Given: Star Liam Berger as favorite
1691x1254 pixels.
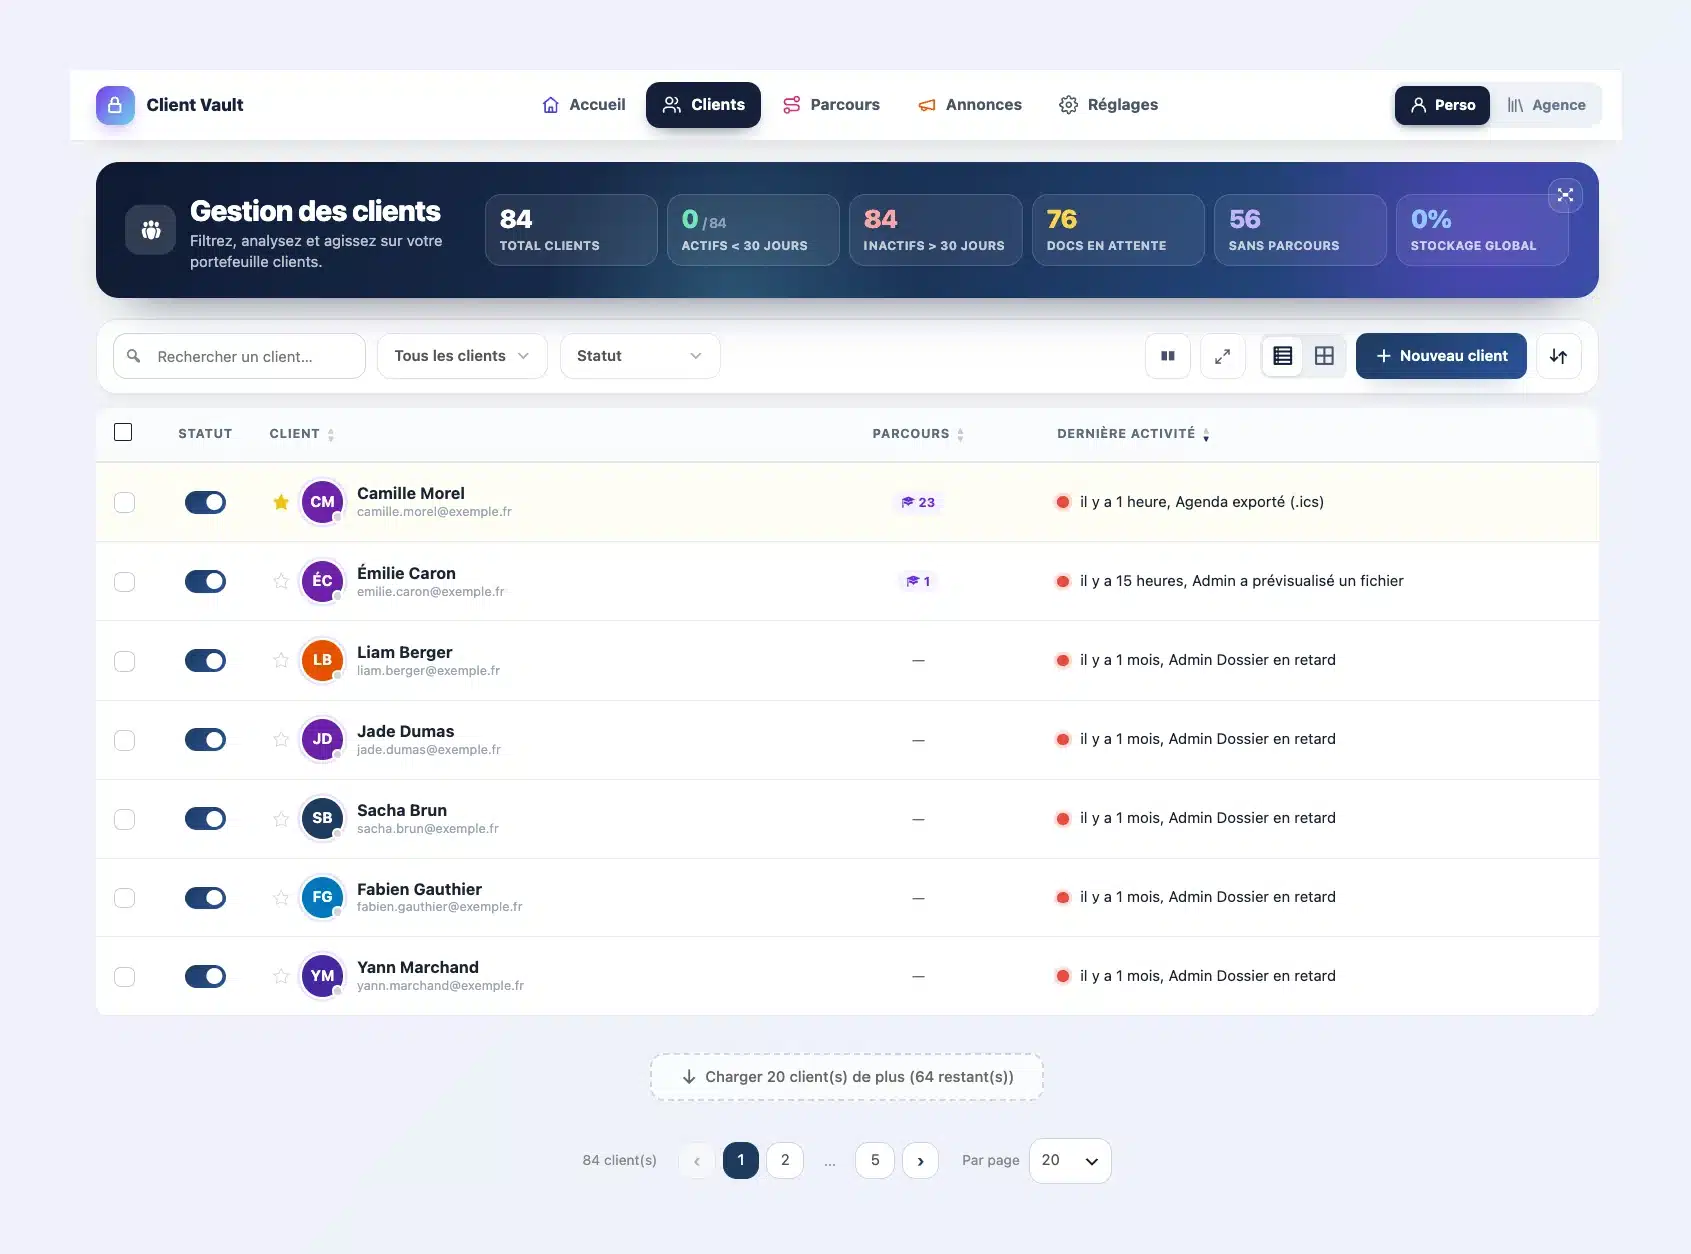Looking at the screenshot, I should (281, 660).
